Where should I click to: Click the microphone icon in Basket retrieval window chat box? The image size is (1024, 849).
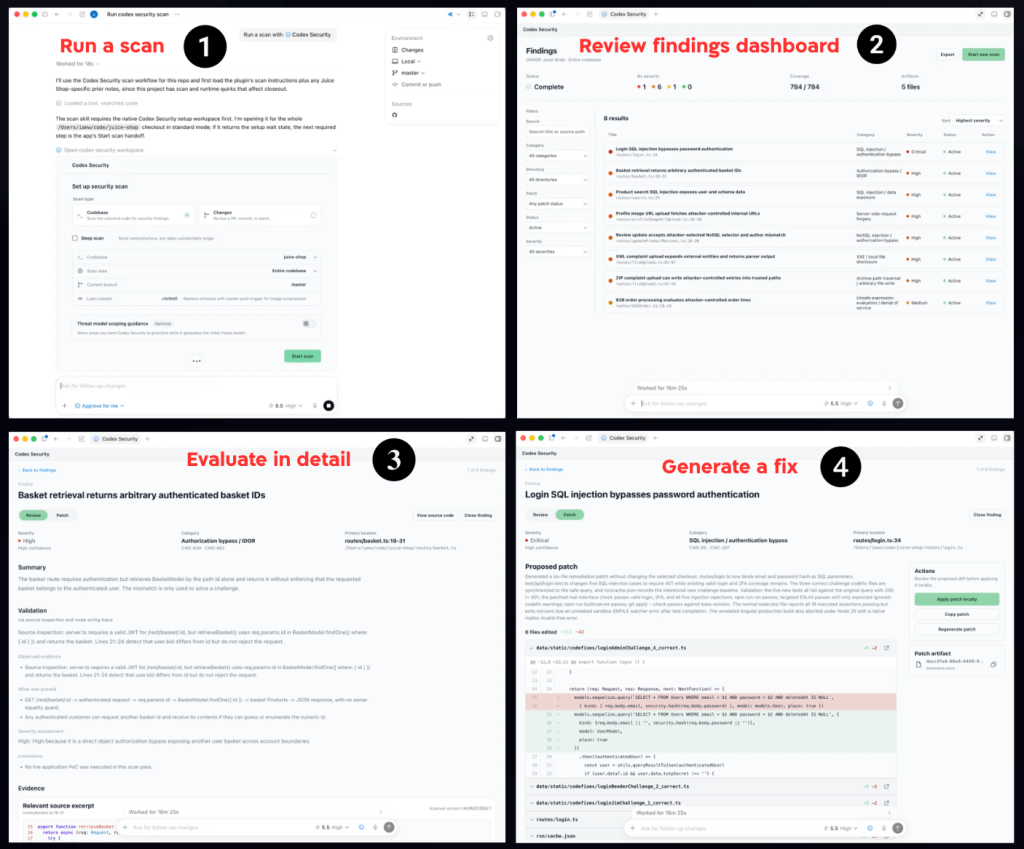click(x=376, y=827)
